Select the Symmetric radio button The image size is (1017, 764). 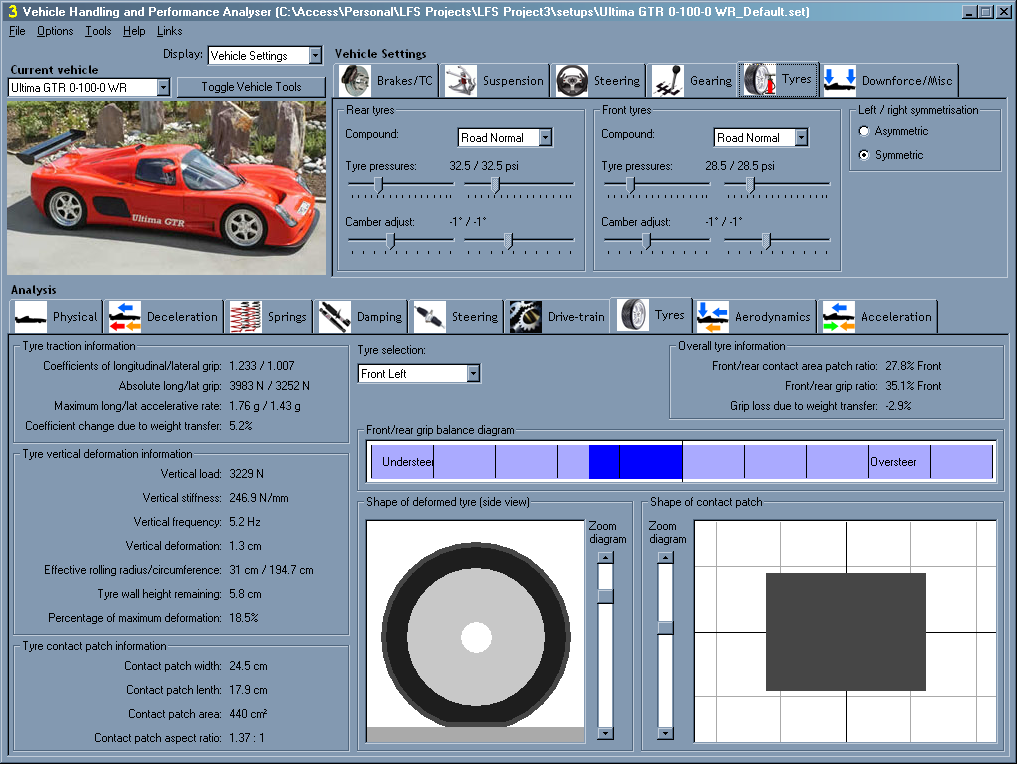[864, 155]
